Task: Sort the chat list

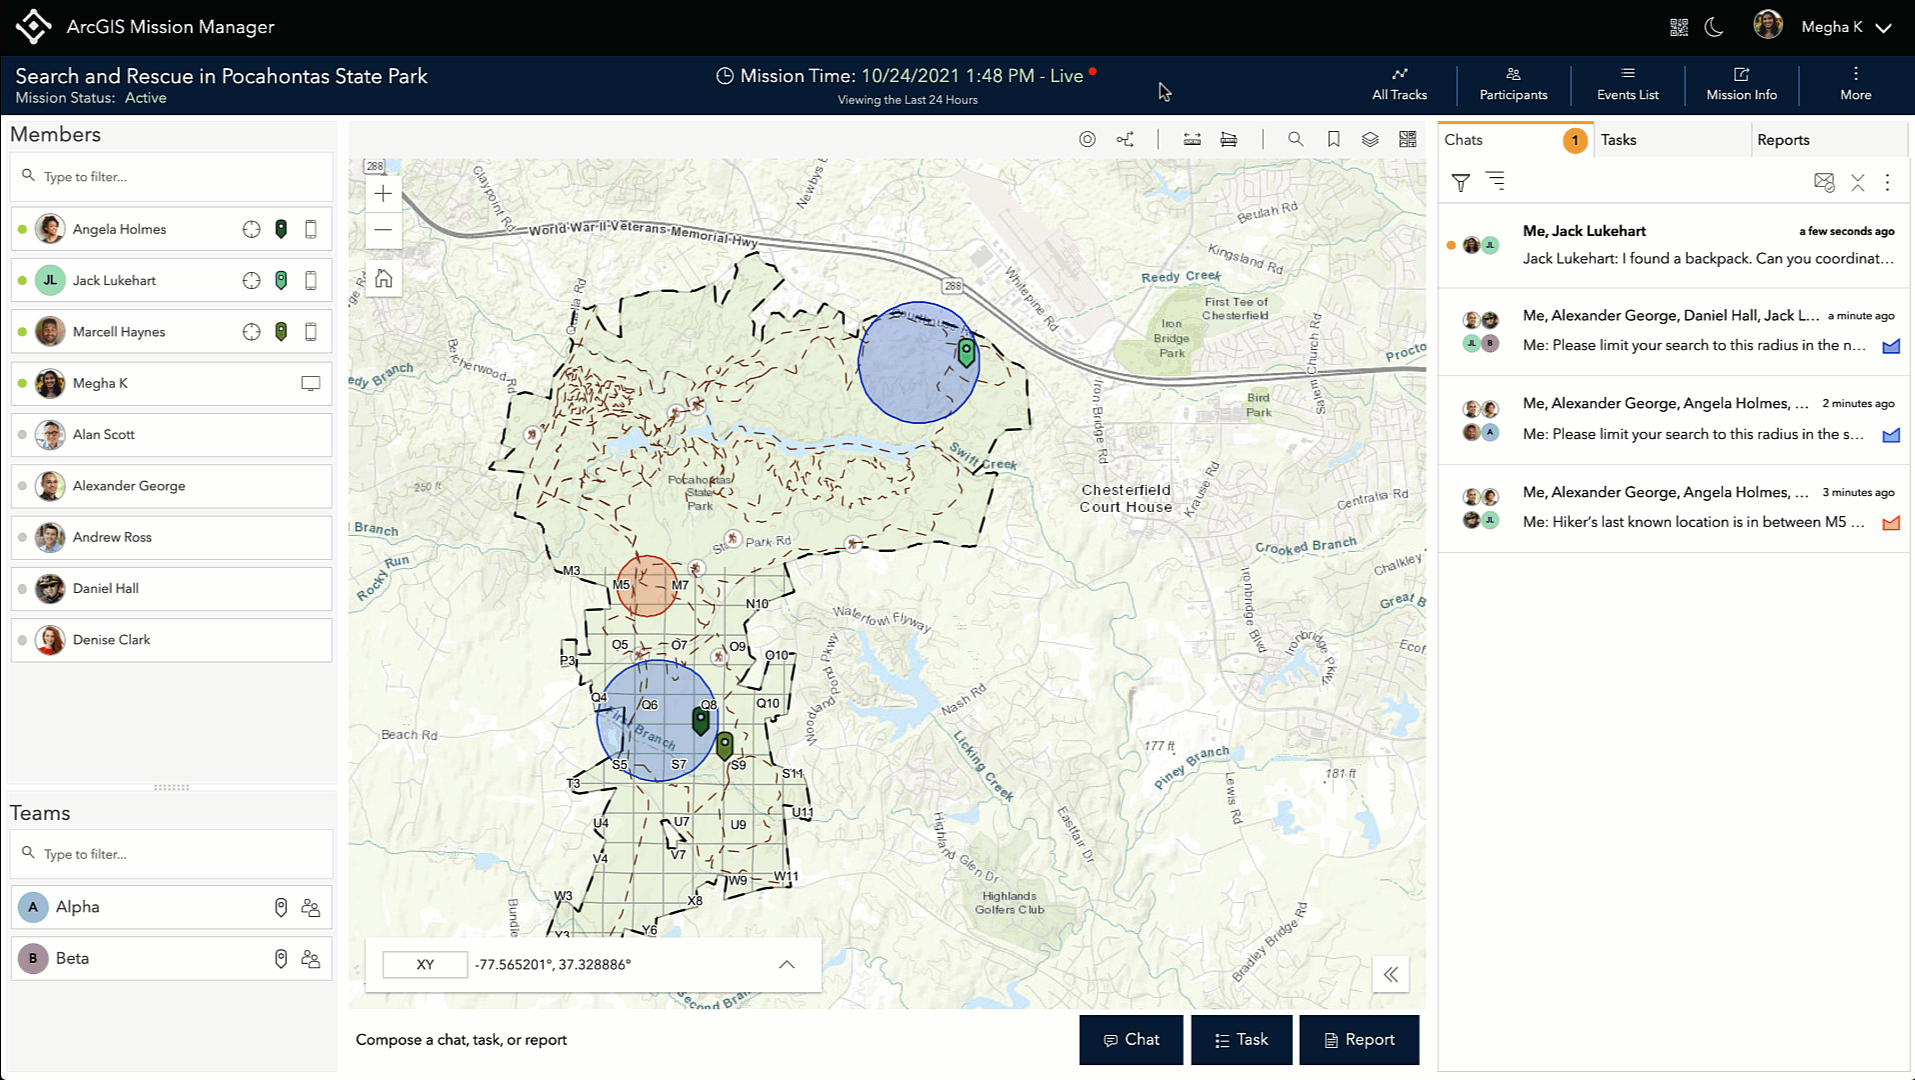Action: click(1495, 181)
